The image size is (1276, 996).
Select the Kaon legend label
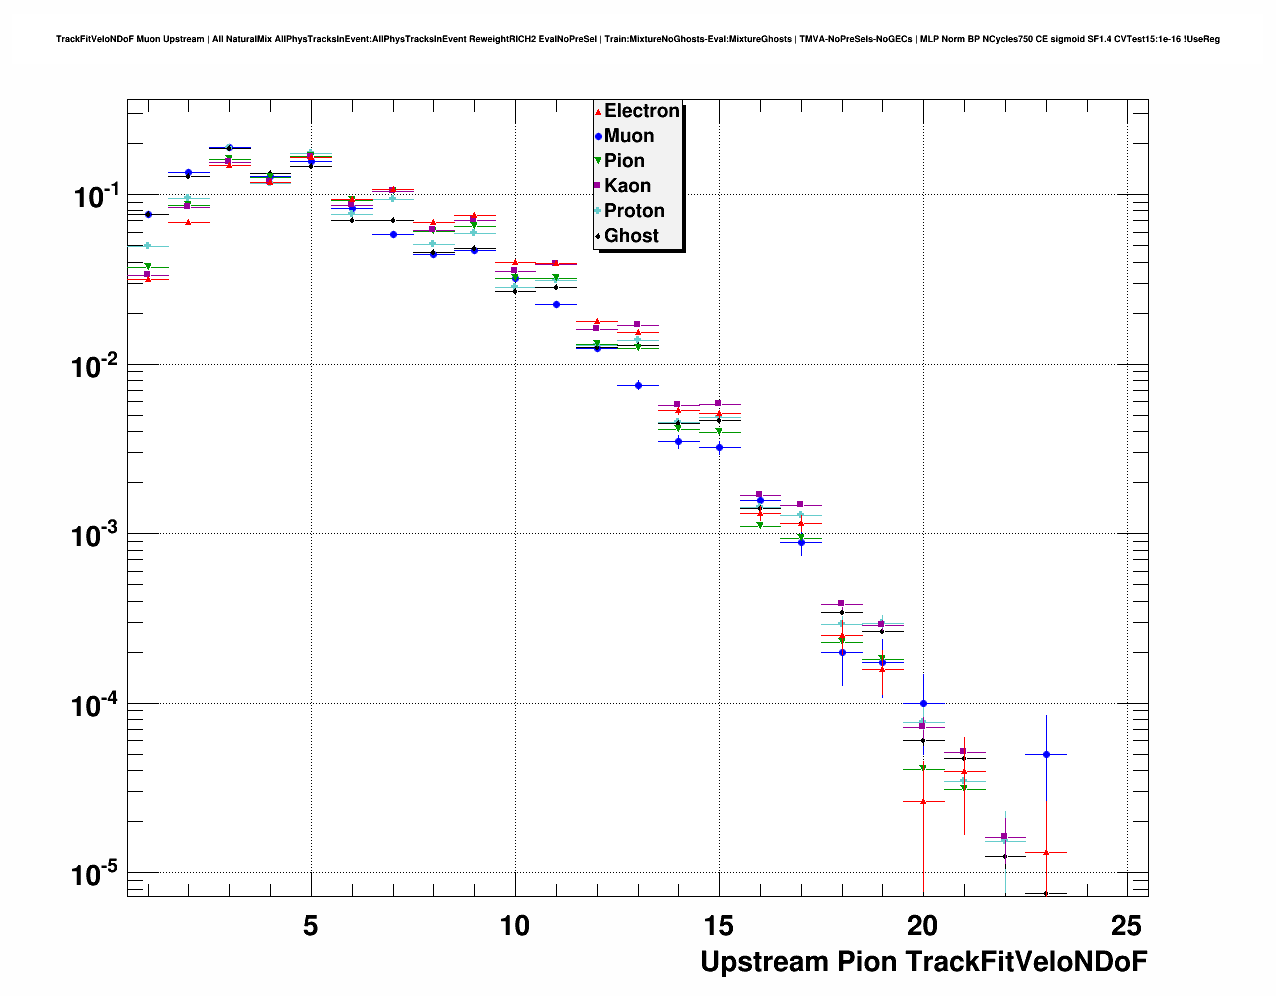click(x=627, y=186)
